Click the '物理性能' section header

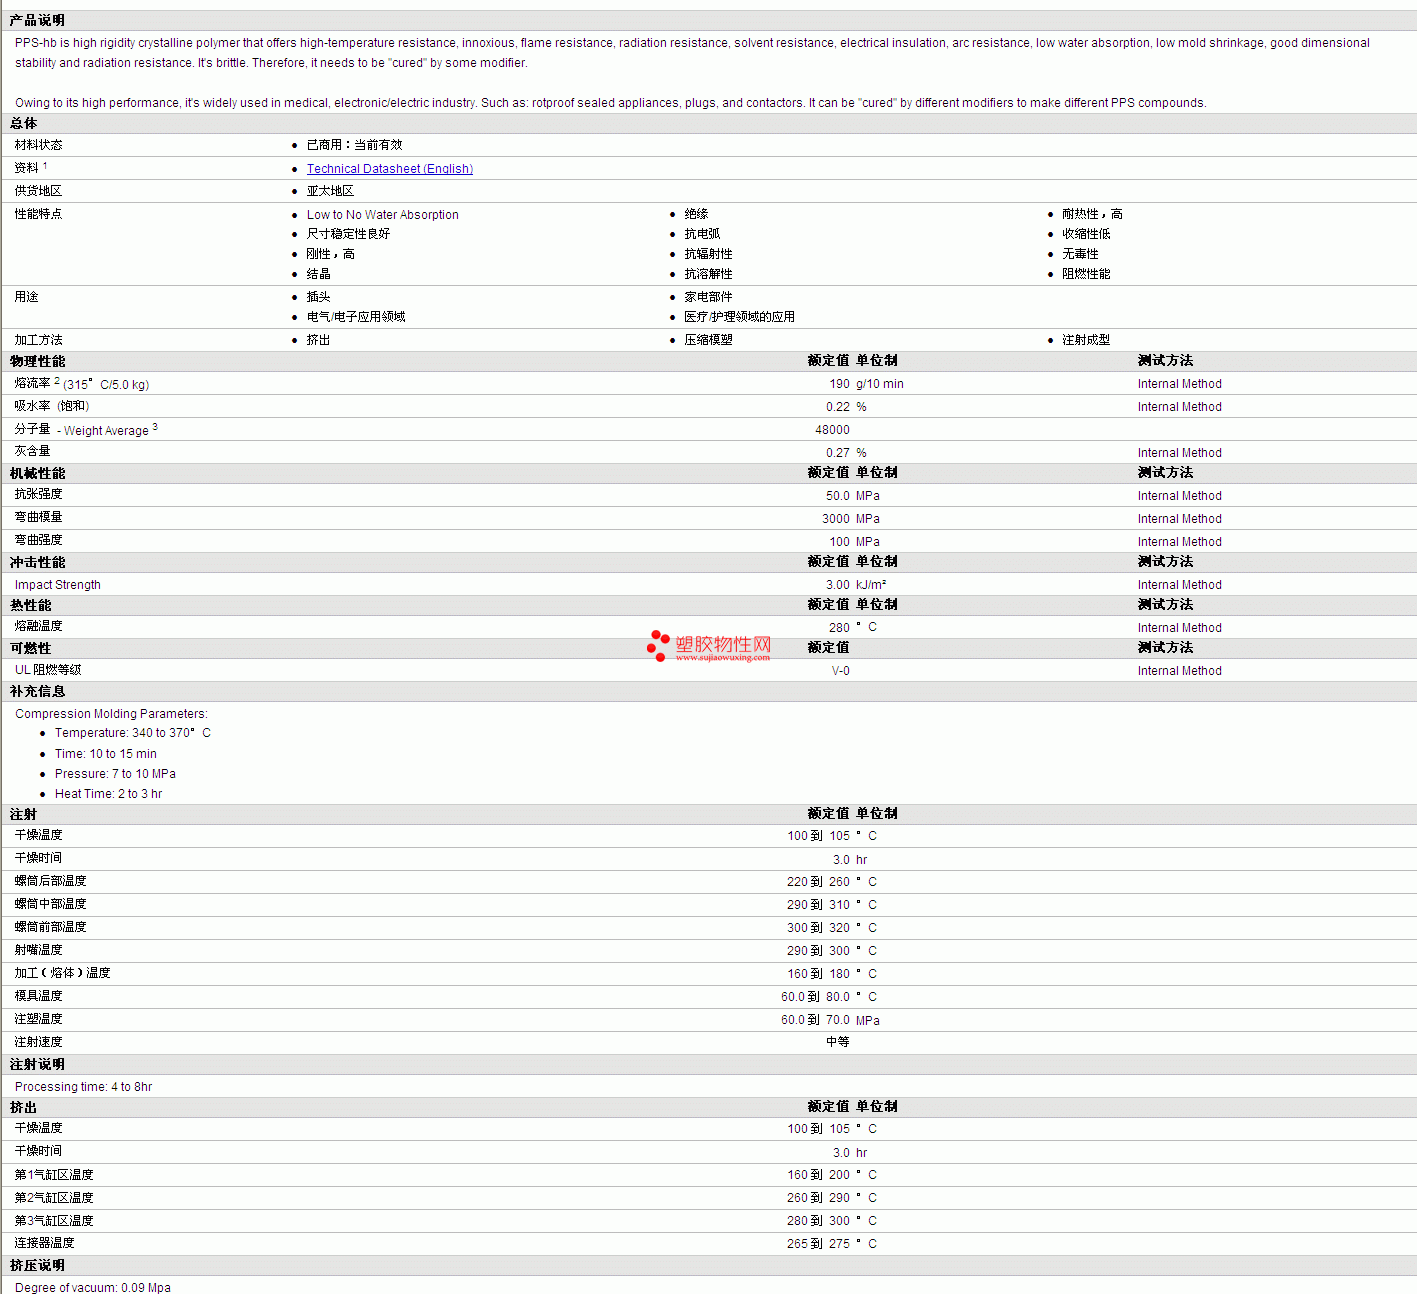[37, 361]
